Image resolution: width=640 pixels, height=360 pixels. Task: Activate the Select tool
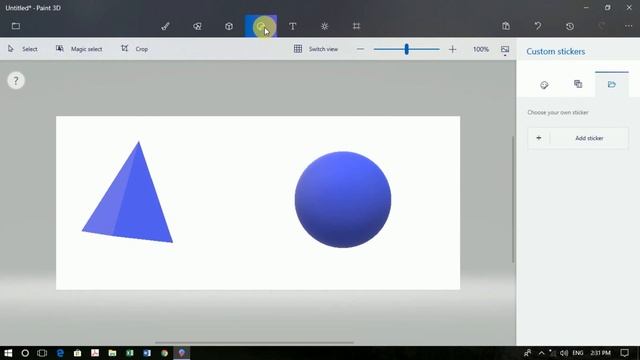point(22,49)
